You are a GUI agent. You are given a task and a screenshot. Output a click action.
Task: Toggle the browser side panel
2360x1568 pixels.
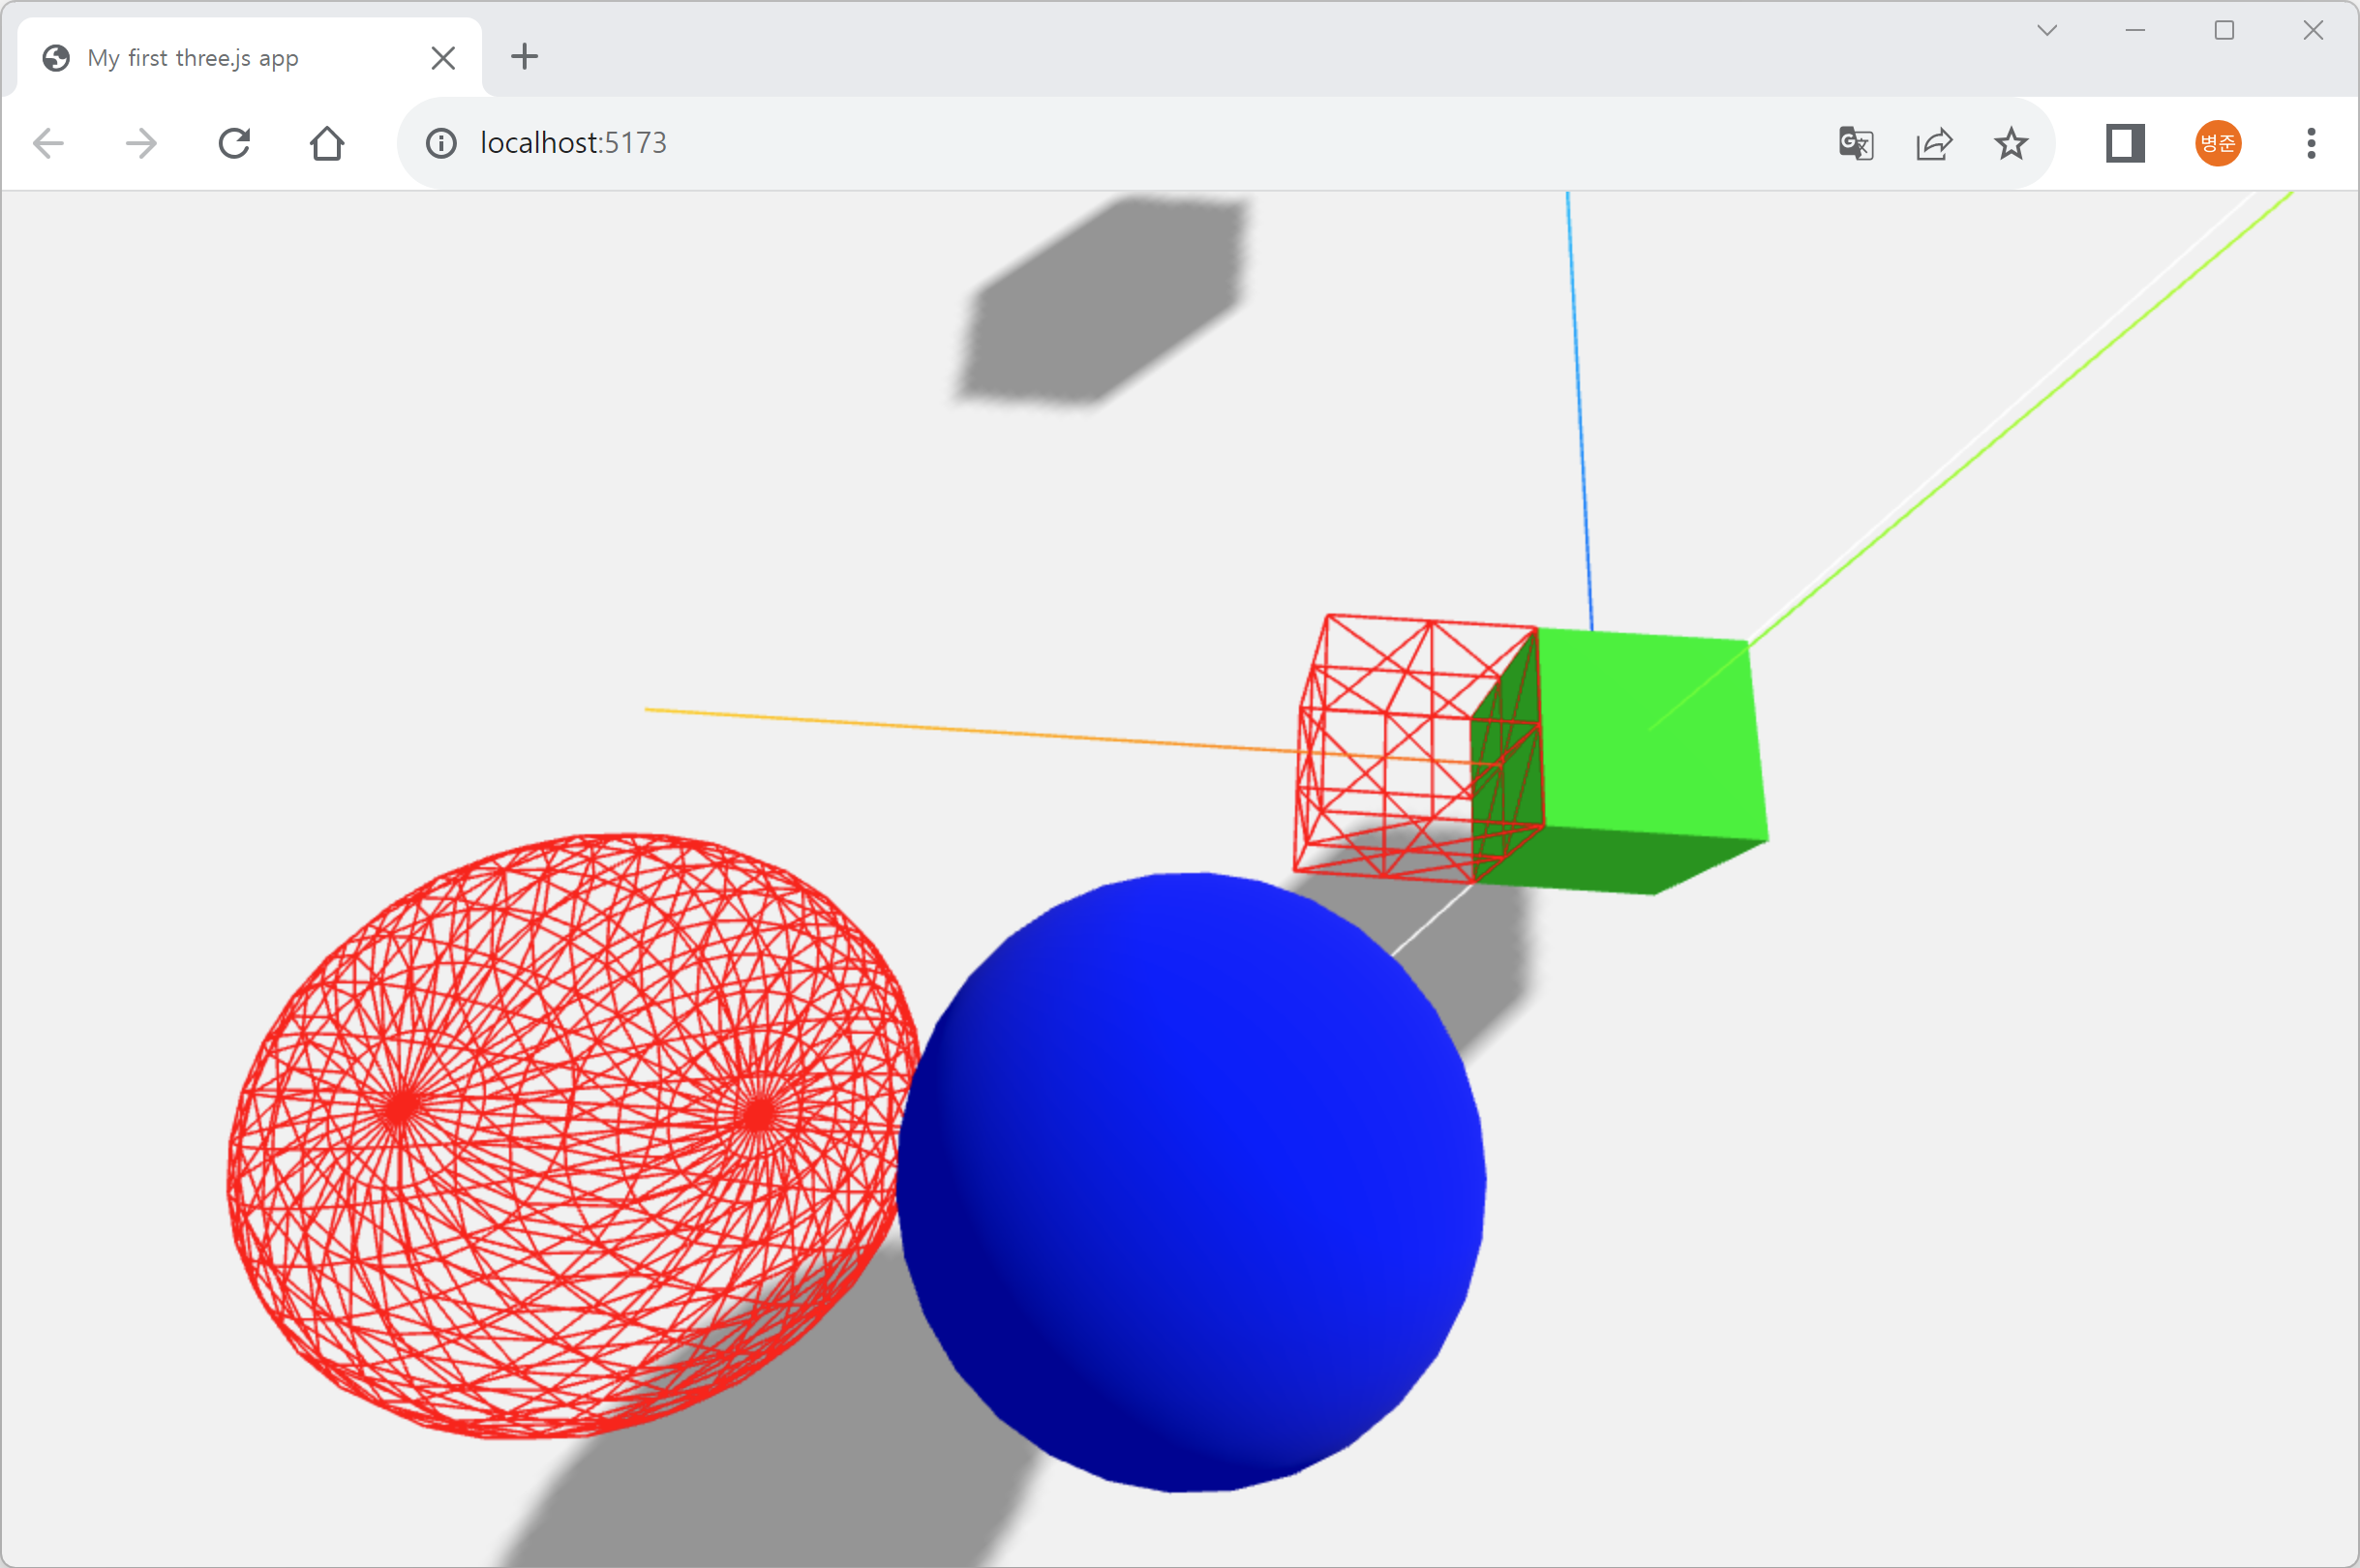pos(2125,143)
